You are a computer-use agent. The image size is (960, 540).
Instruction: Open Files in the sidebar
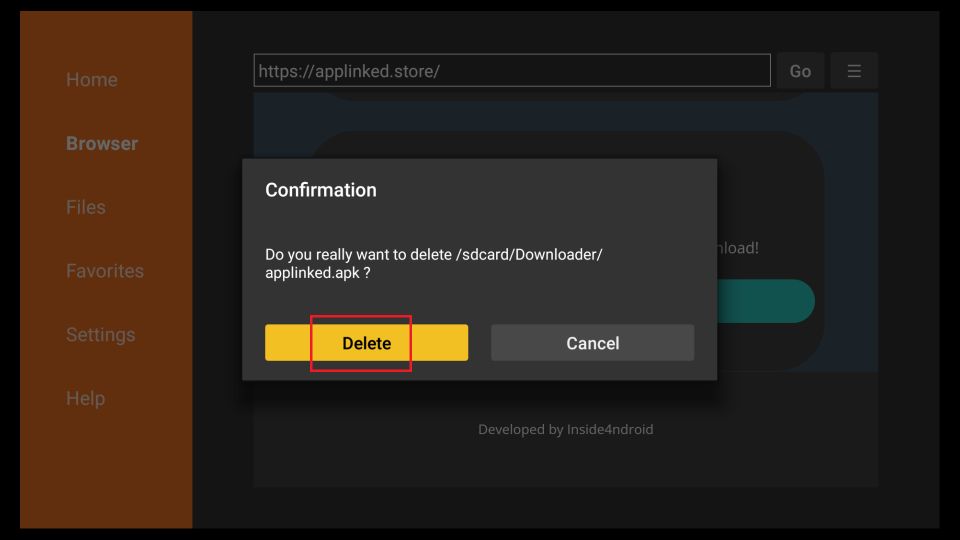coord(86,207)
